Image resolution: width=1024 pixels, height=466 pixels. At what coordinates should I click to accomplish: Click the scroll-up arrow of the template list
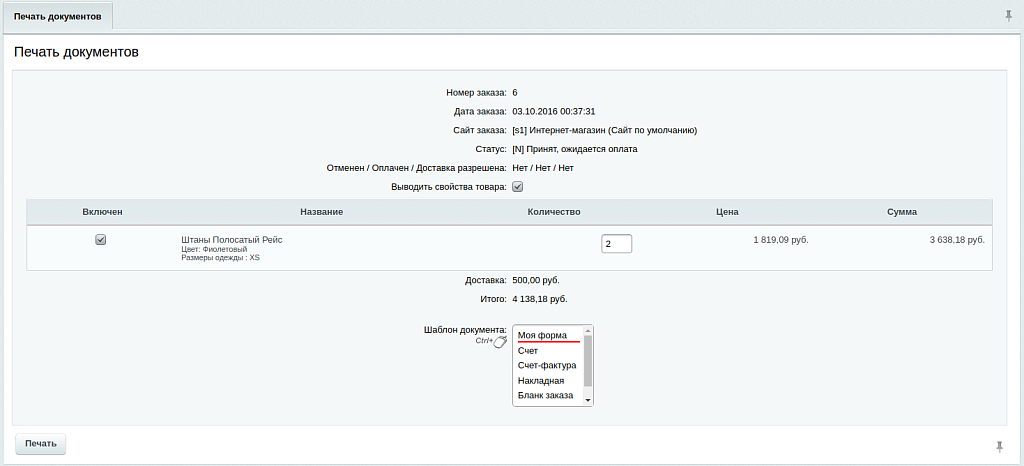click(x=589, y=330)
